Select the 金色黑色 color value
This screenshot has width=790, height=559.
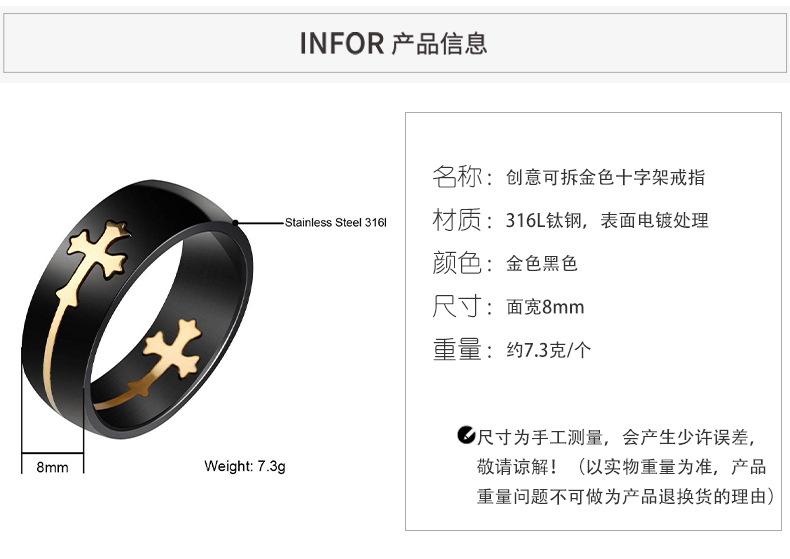[x=542, y=263]
